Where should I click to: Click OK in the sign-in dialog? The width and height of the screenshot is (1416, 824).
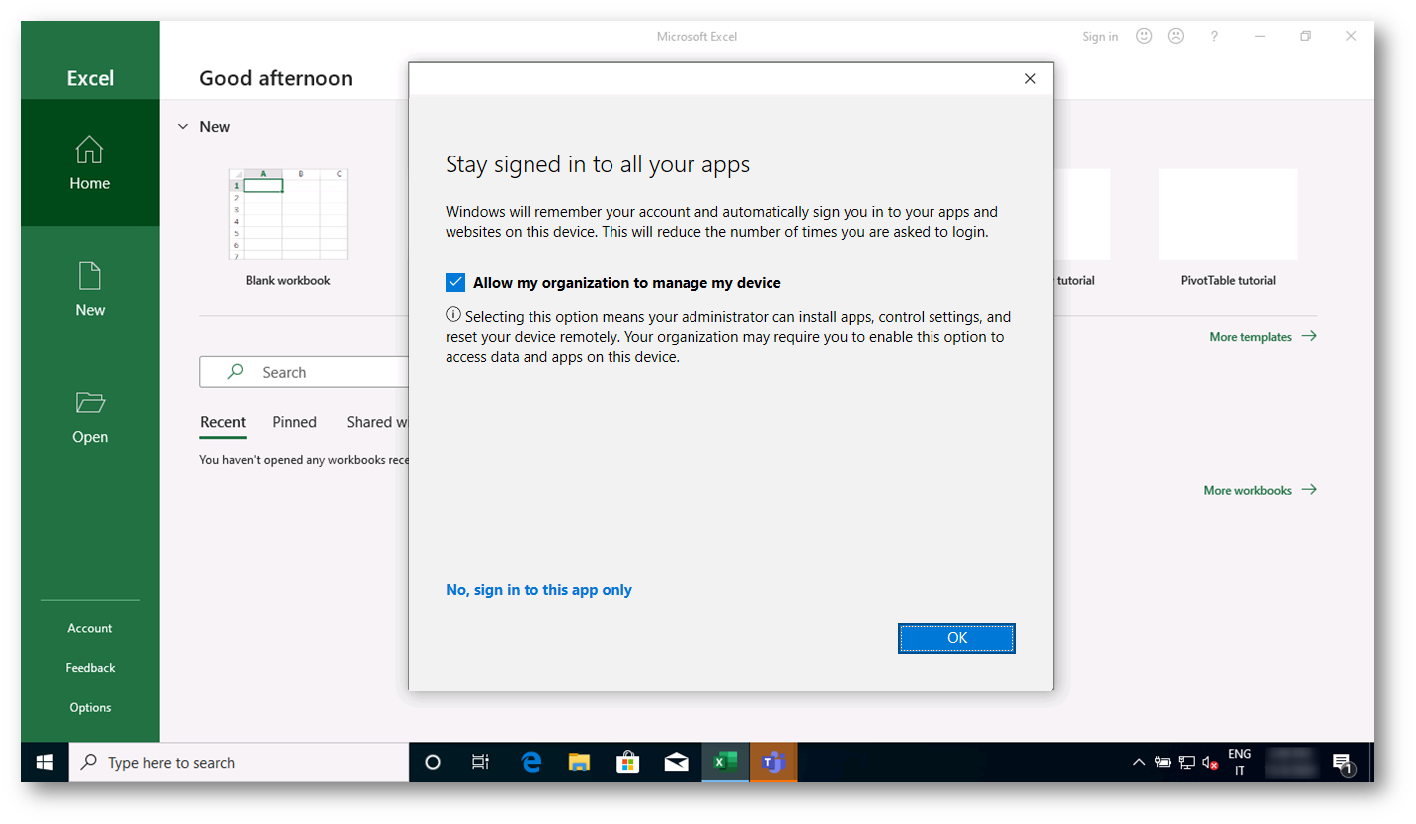(957, 638)
